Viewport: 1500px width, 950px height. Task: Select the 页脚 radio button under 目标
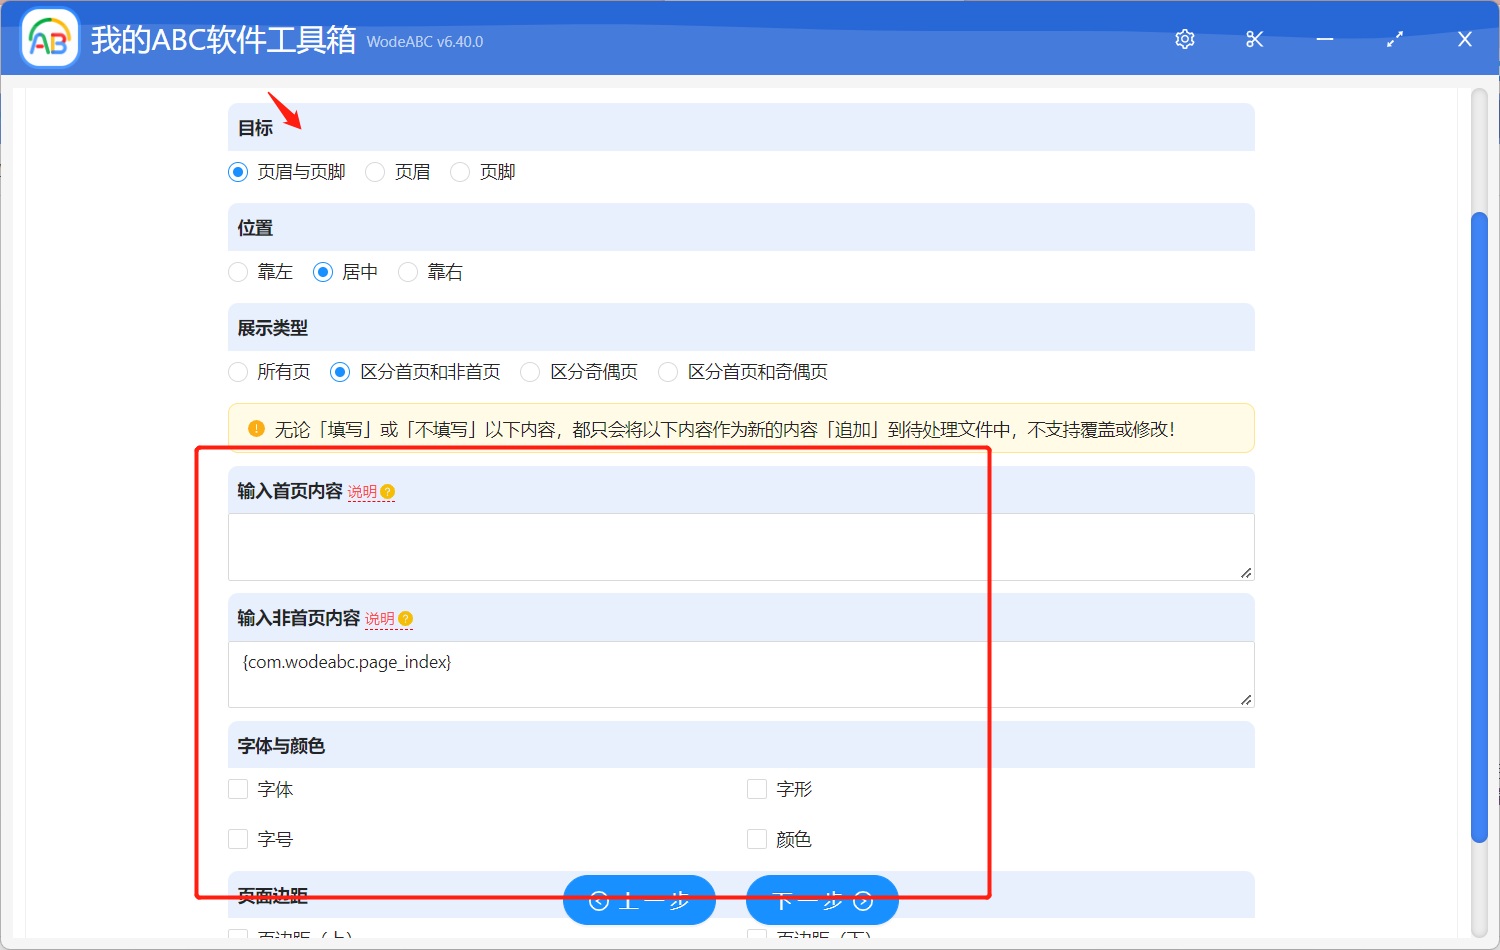459,171
